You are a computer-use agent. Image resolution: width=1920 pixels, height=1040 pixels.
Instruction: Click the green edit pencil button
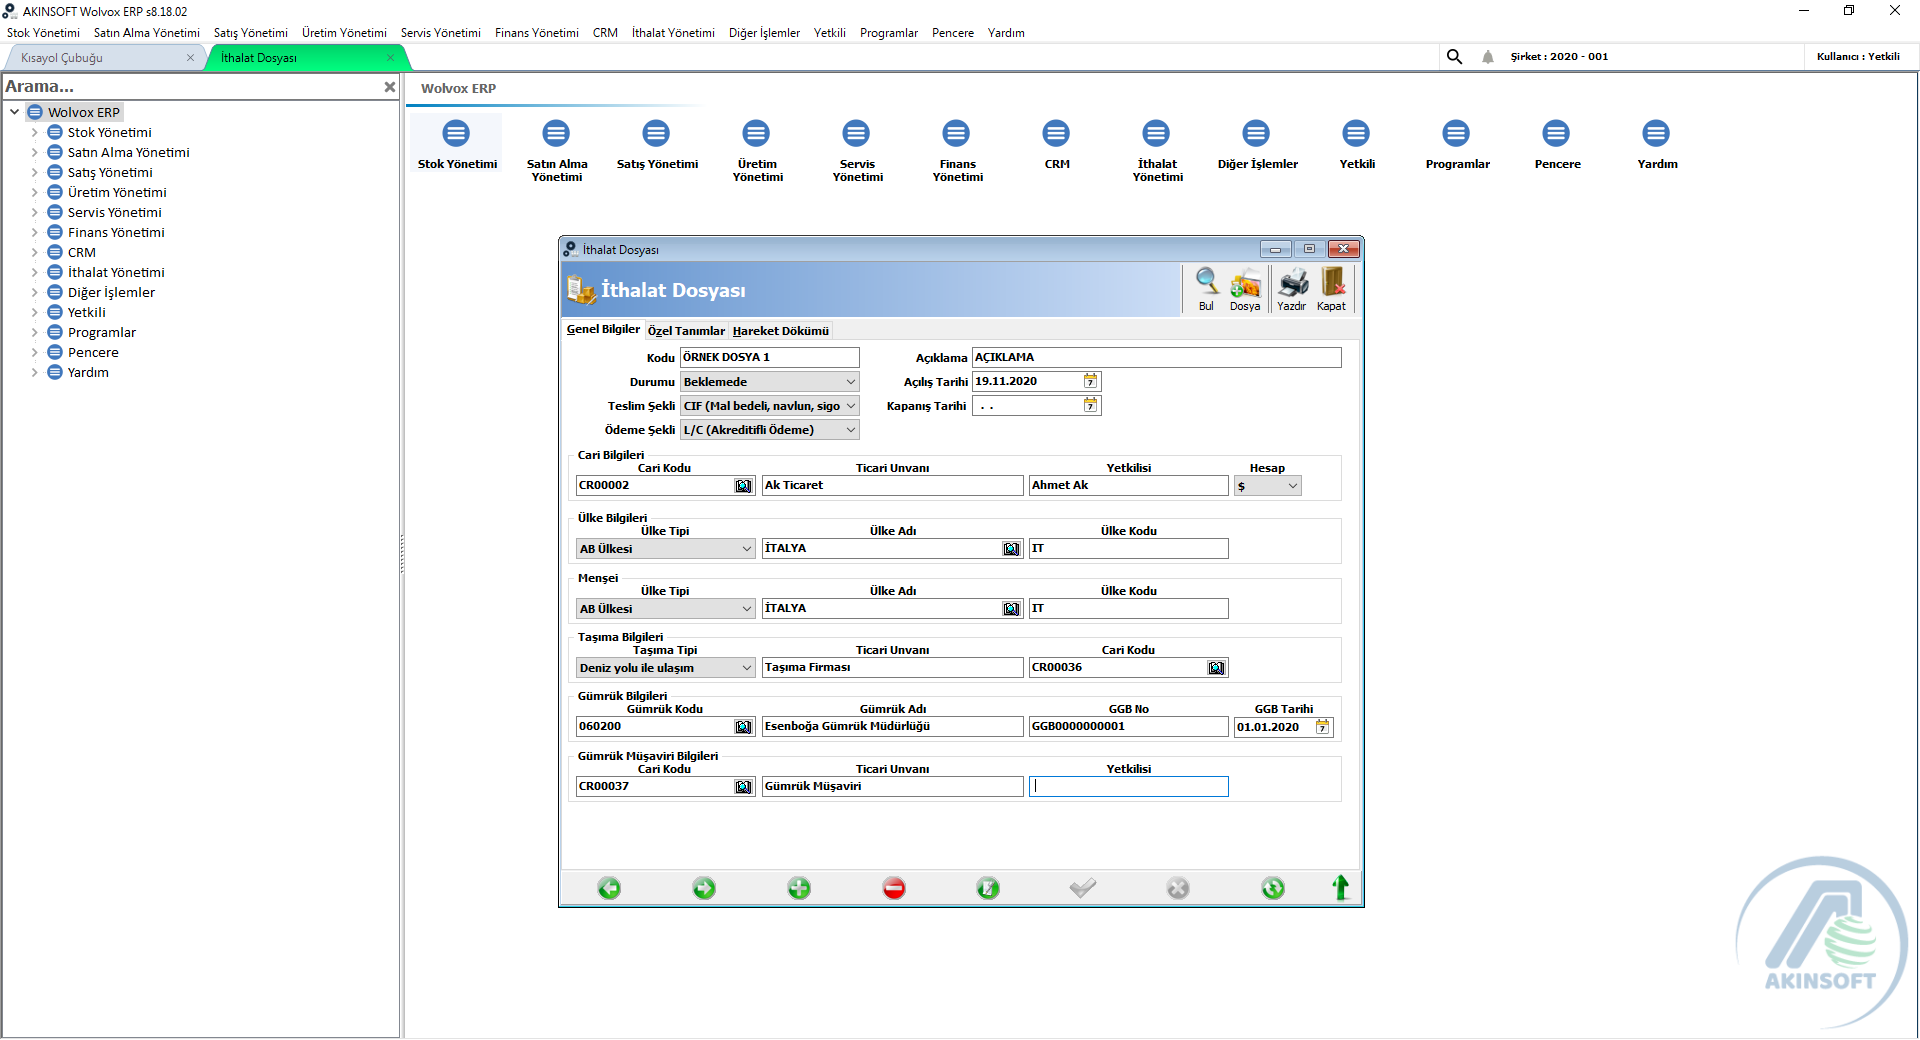pyautogui.click(x=988, y=888)
